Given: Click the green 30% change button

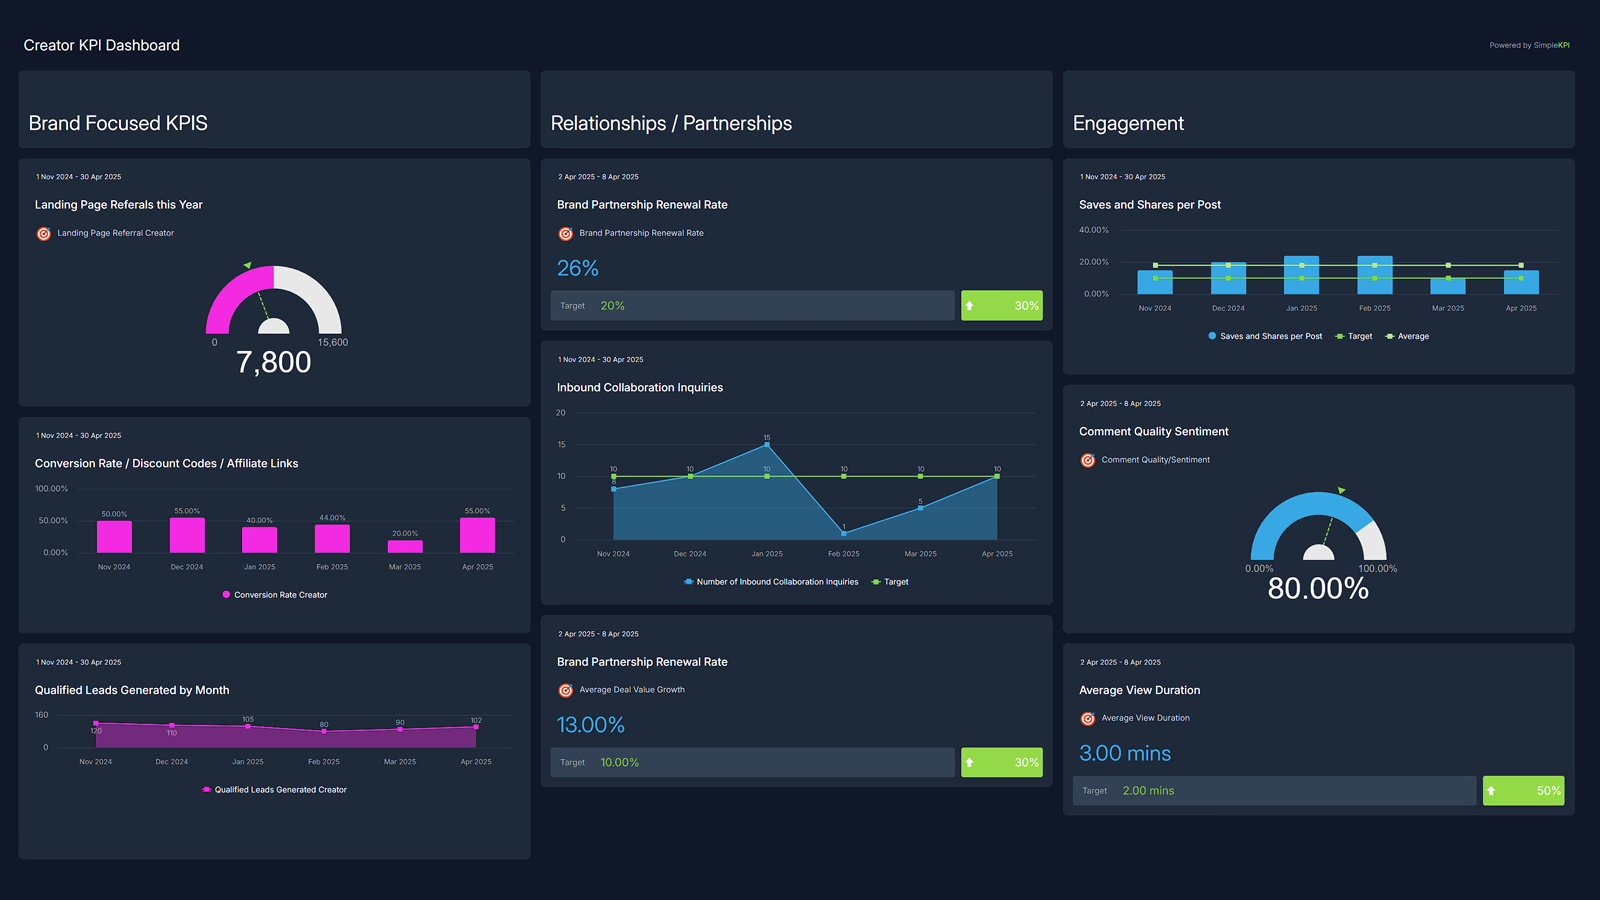Looking at the screenshot, I should pos(1001,305).
